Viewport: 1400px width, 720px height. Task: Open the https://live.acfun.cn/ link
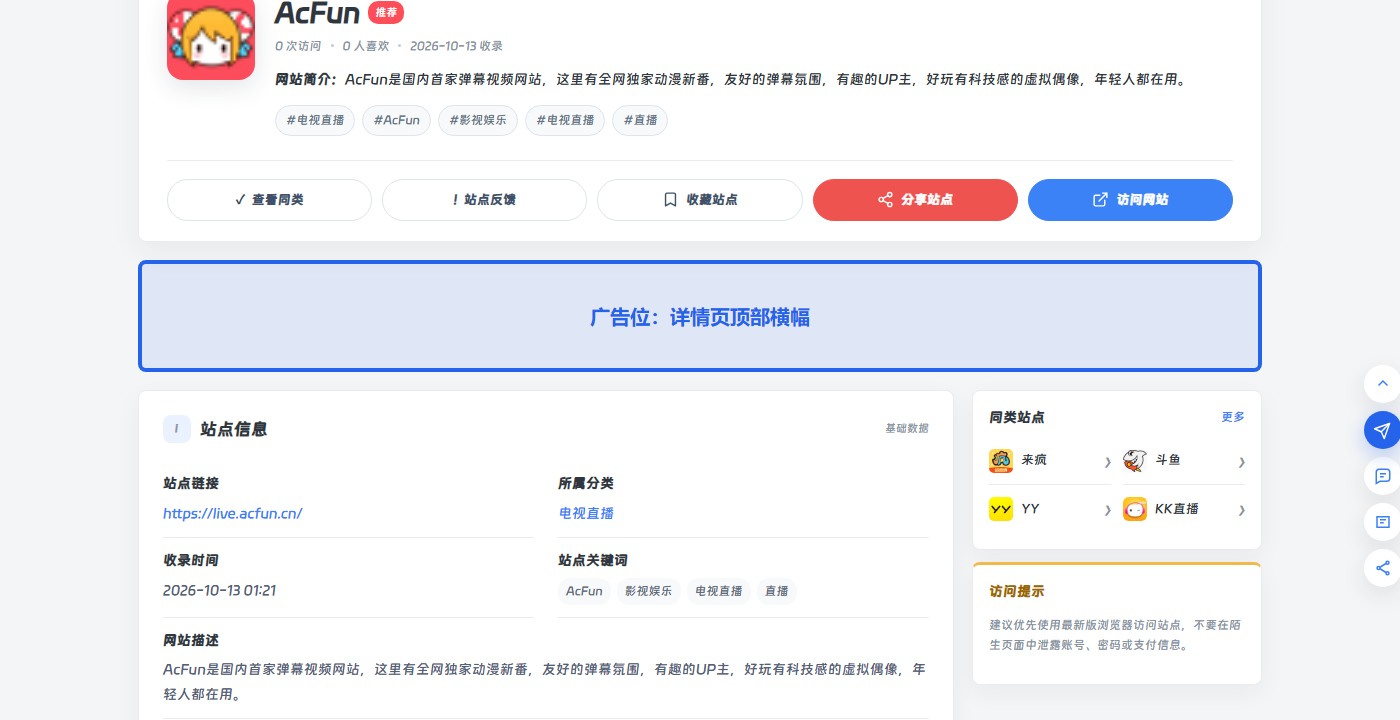click(233, 513)
